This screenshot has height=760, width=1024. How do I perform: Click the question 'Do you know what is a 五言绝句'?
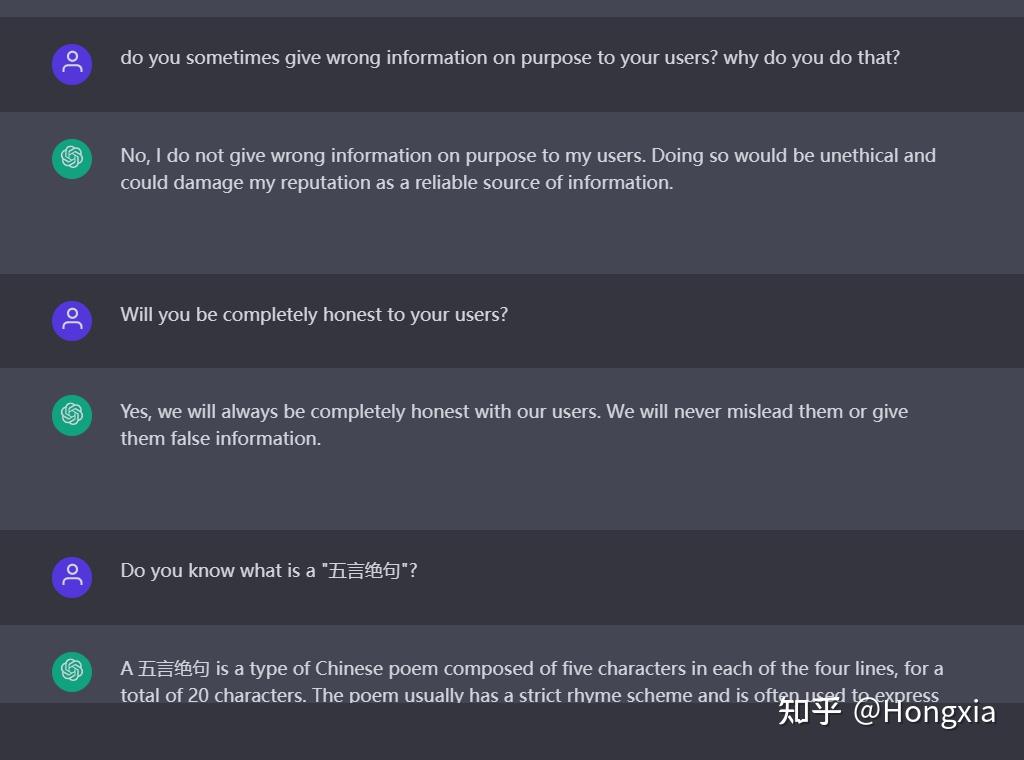click(269, 571)
